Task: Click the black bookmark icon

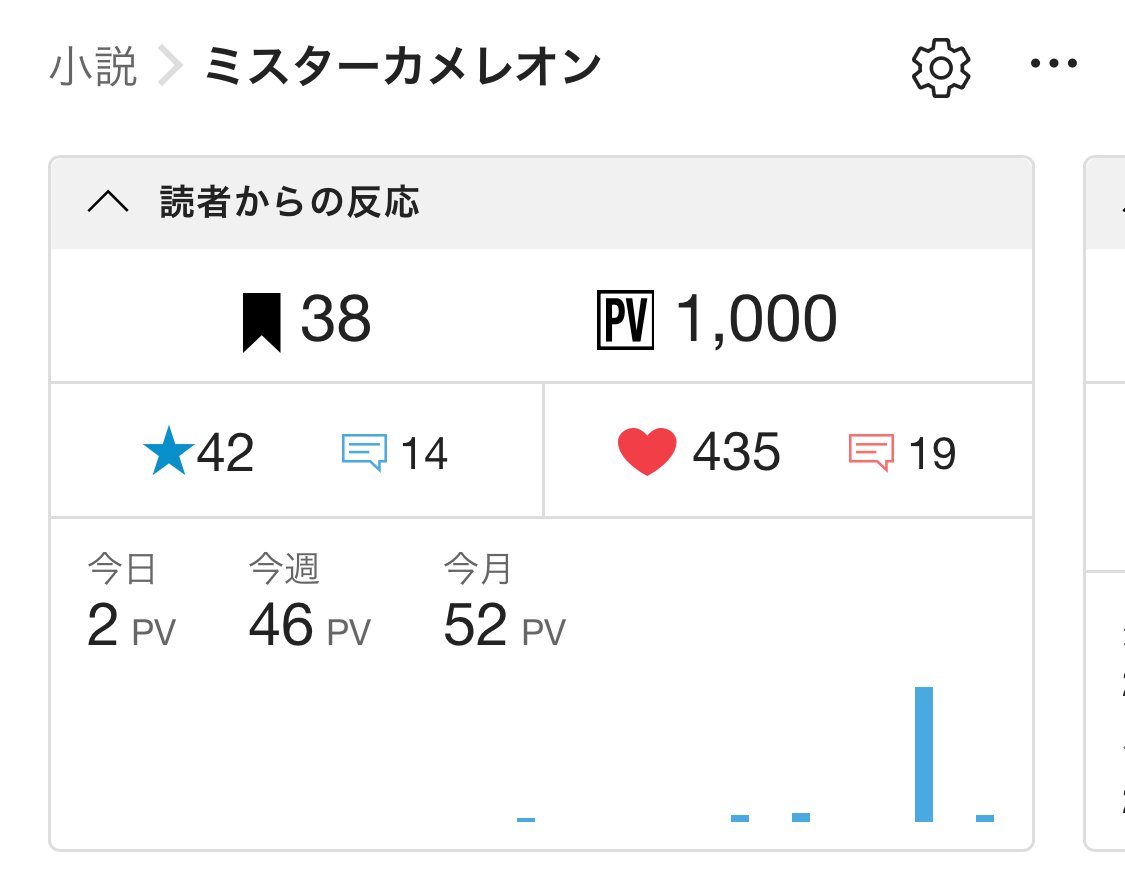Action: pyautogui.click(x=261, y=322)
